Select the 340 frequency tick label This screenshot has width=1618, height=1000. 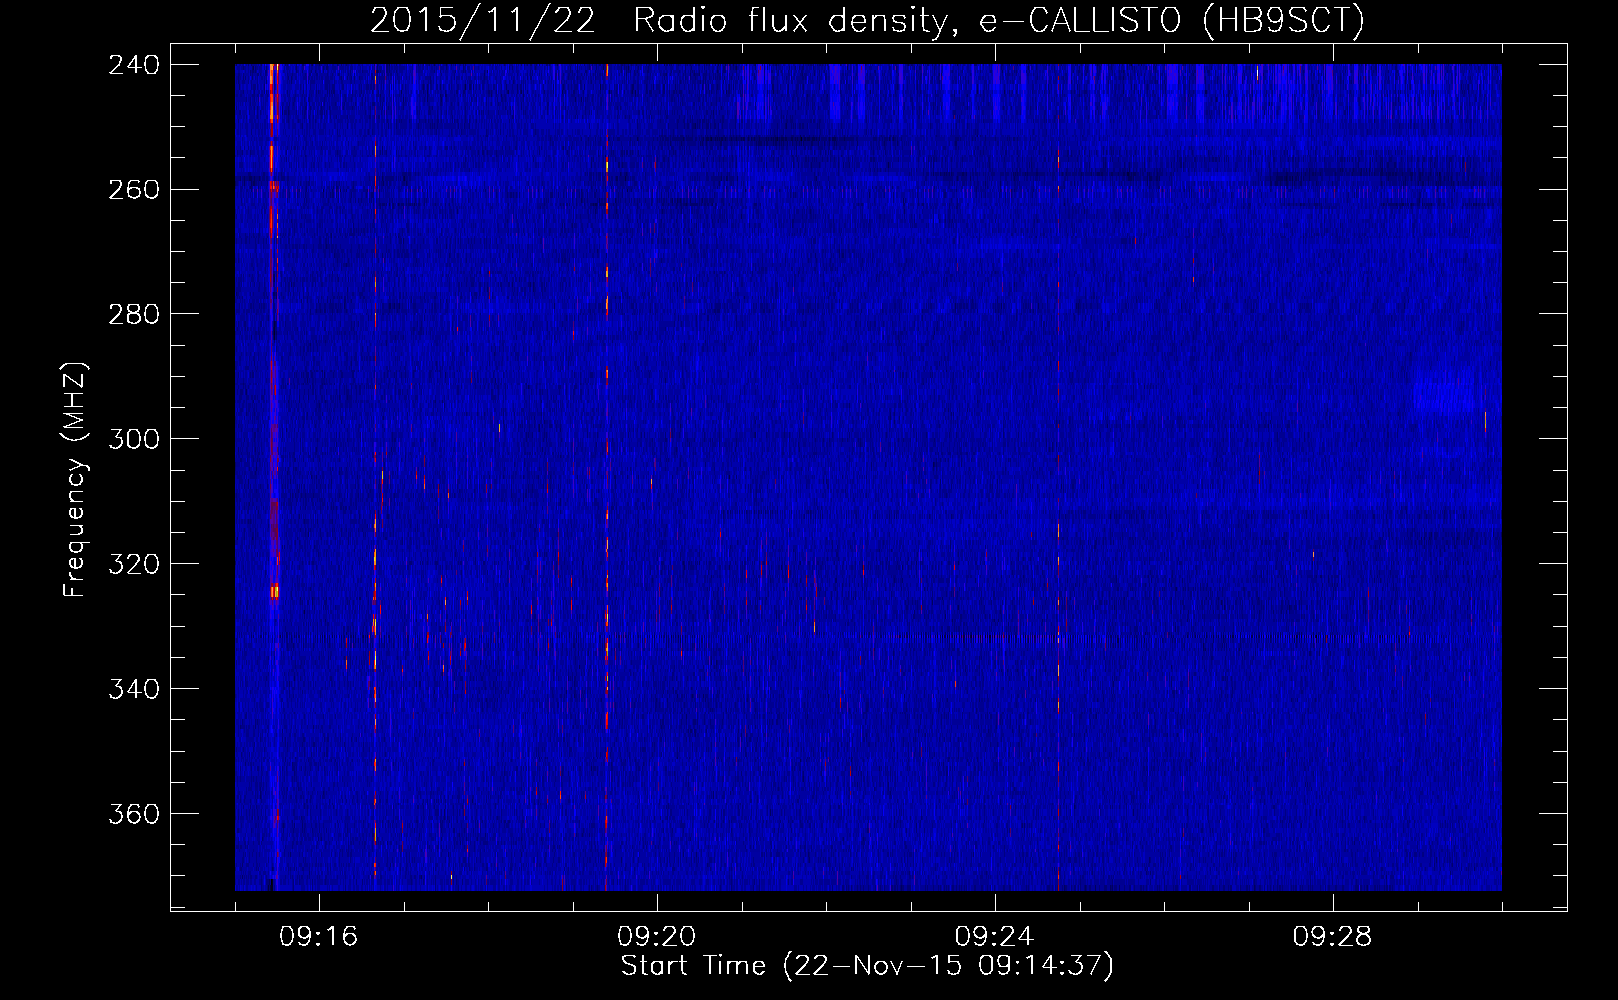[x=134, y=689]
